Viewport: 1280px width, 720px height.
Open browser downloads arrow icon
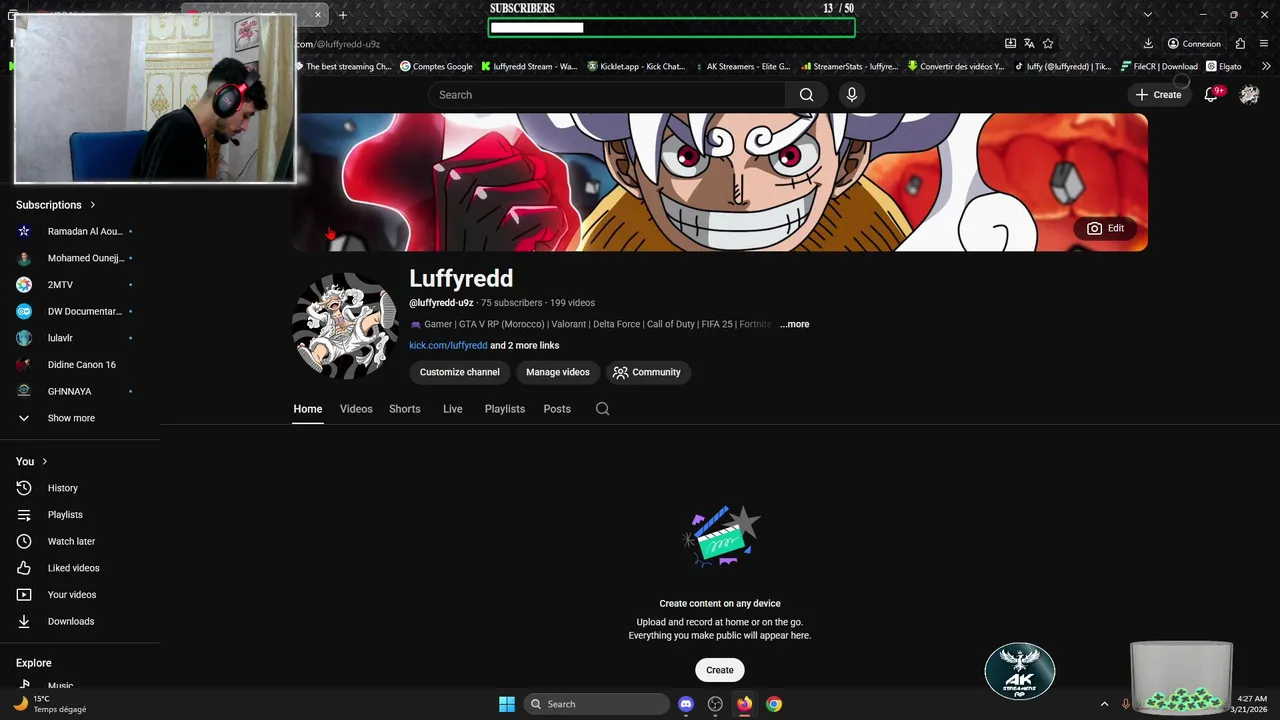1148,44
